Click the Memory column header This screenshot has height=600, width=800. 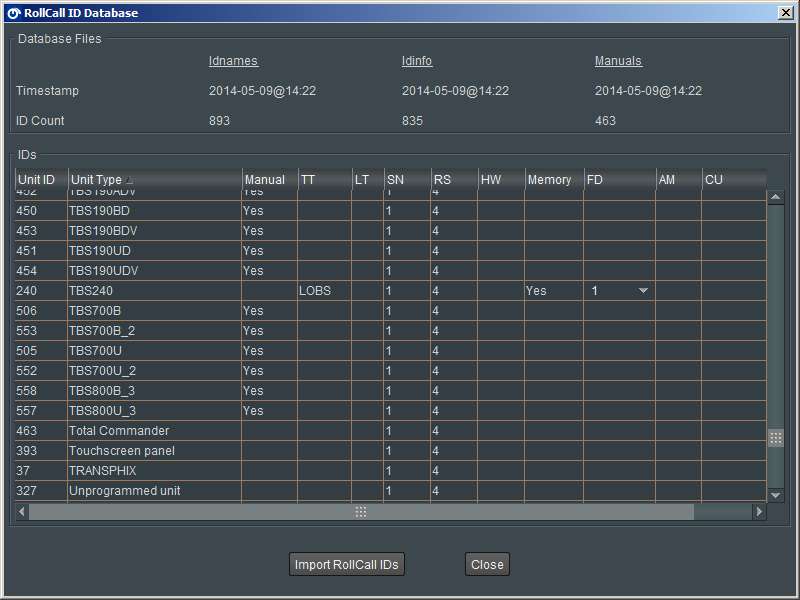click(x=554, y=180)
